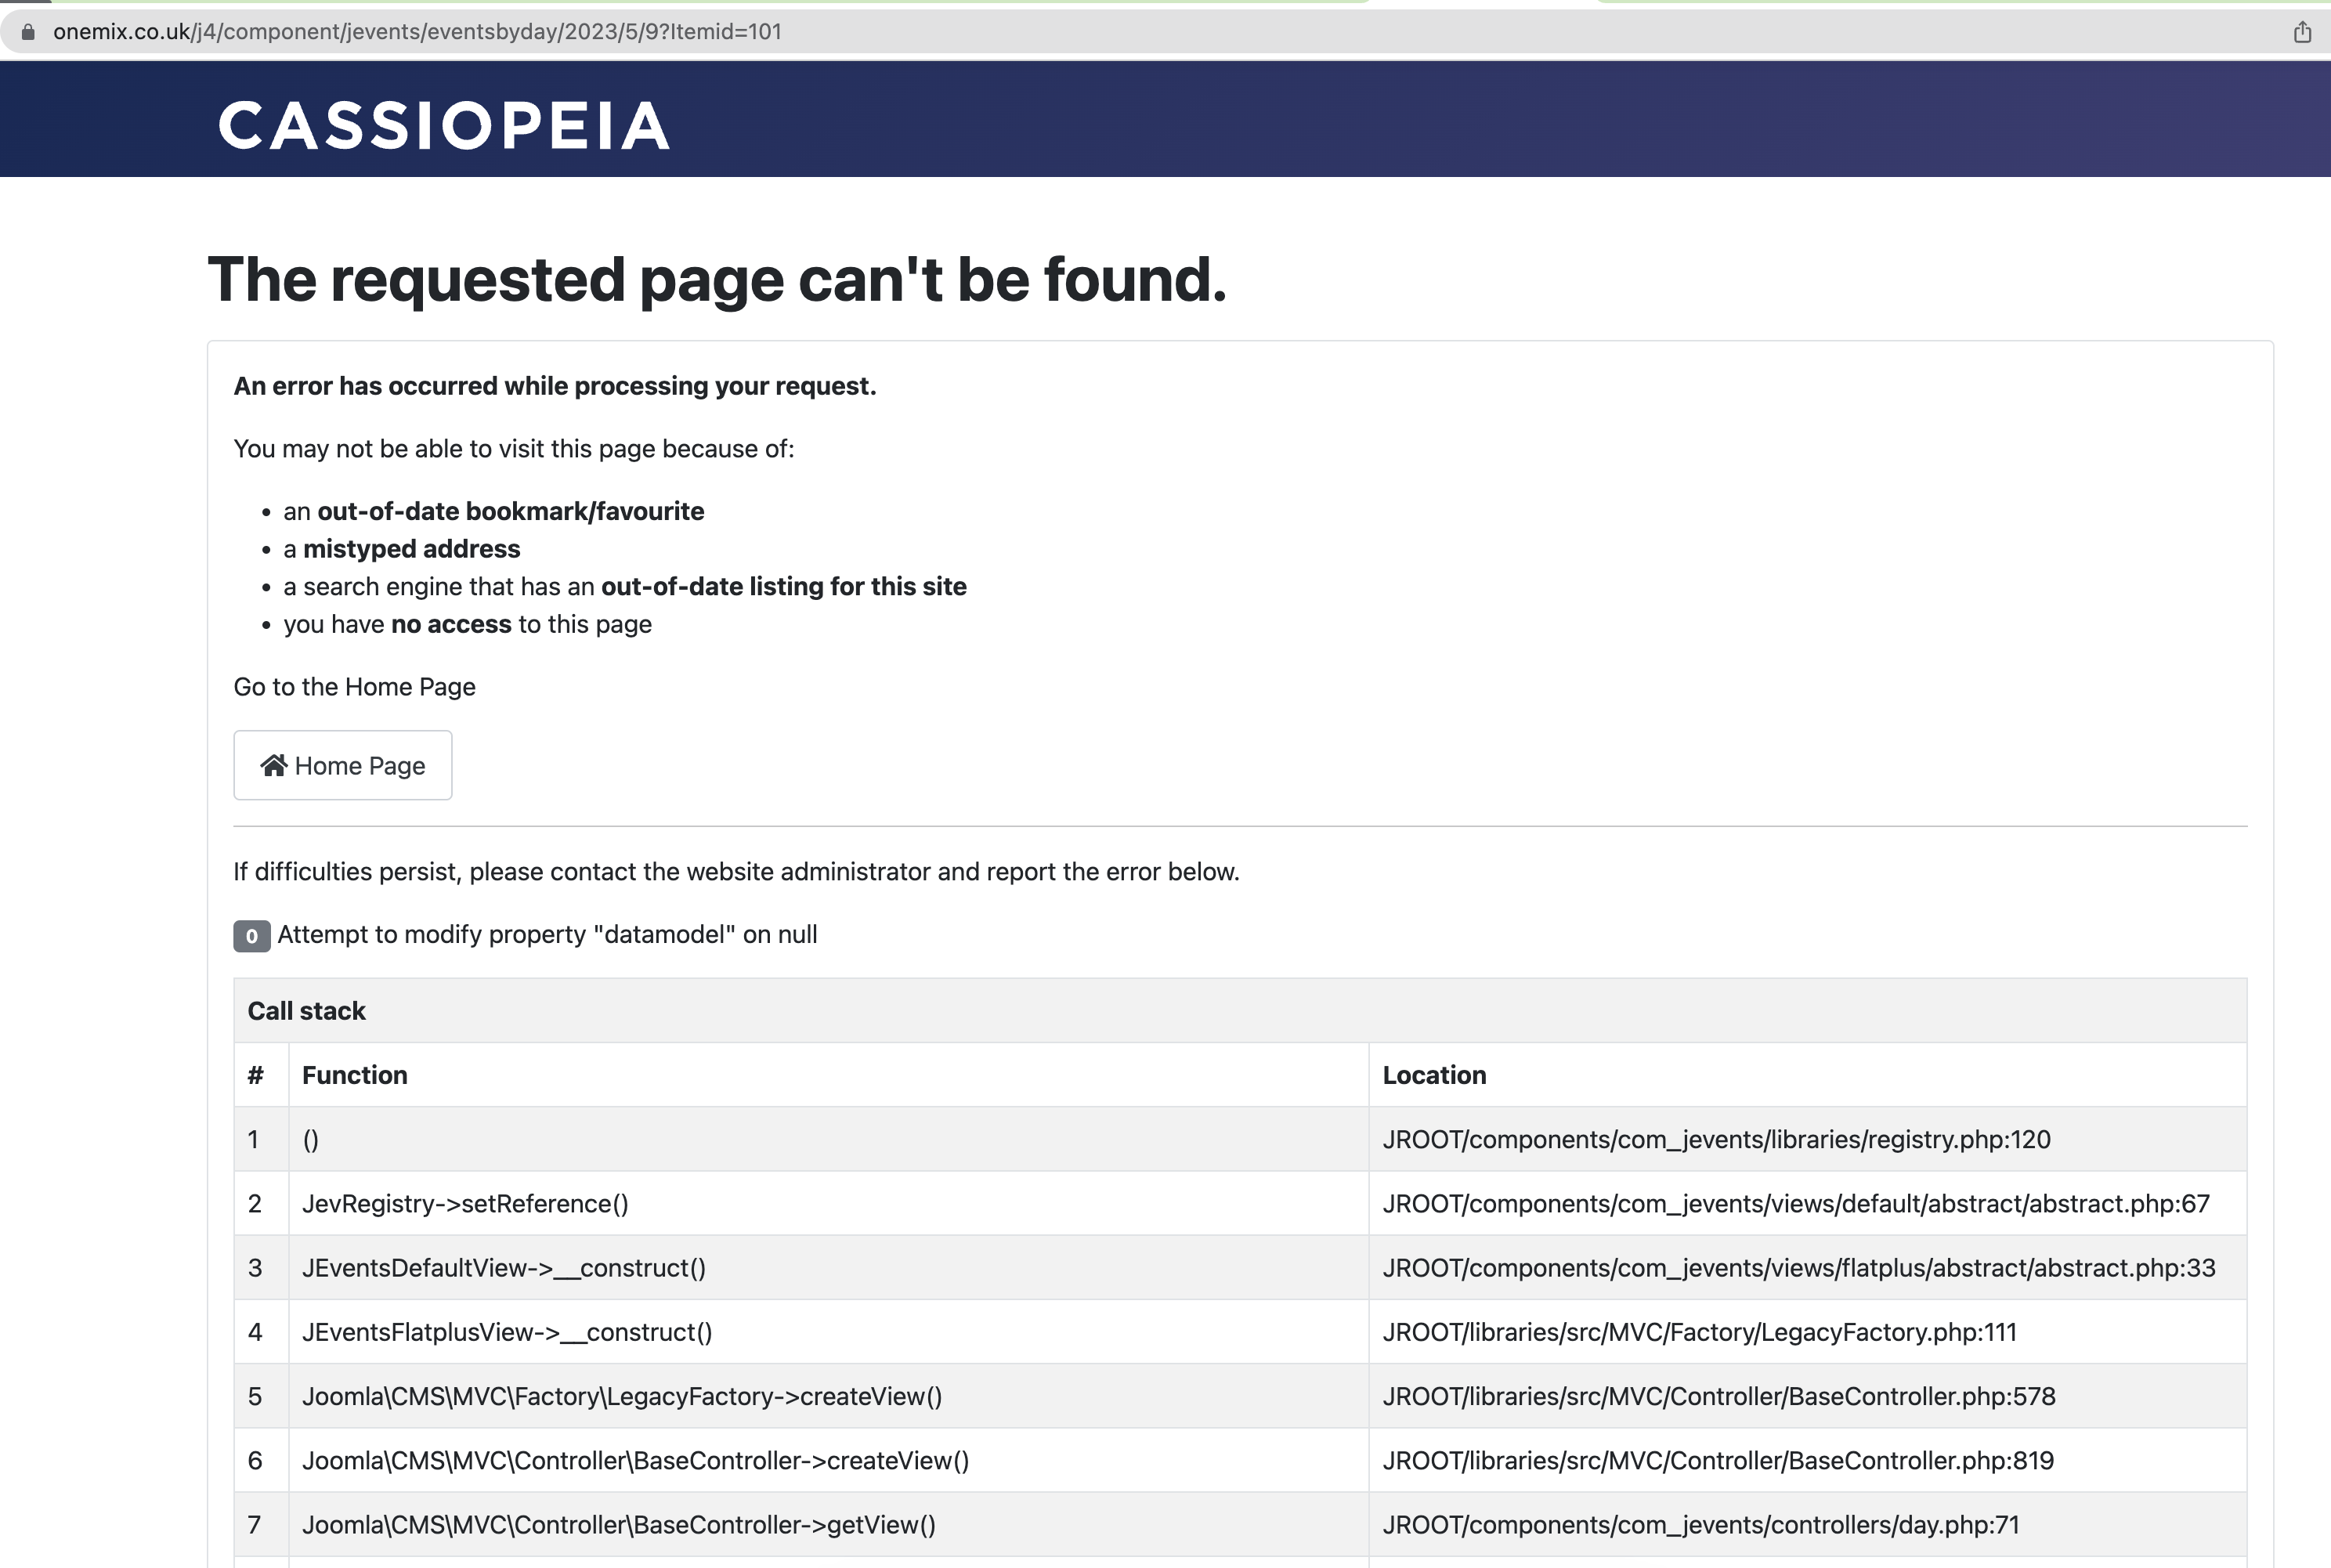
Task: Click the JevRegistry->setReference() row
Action: [1240, 1203]
